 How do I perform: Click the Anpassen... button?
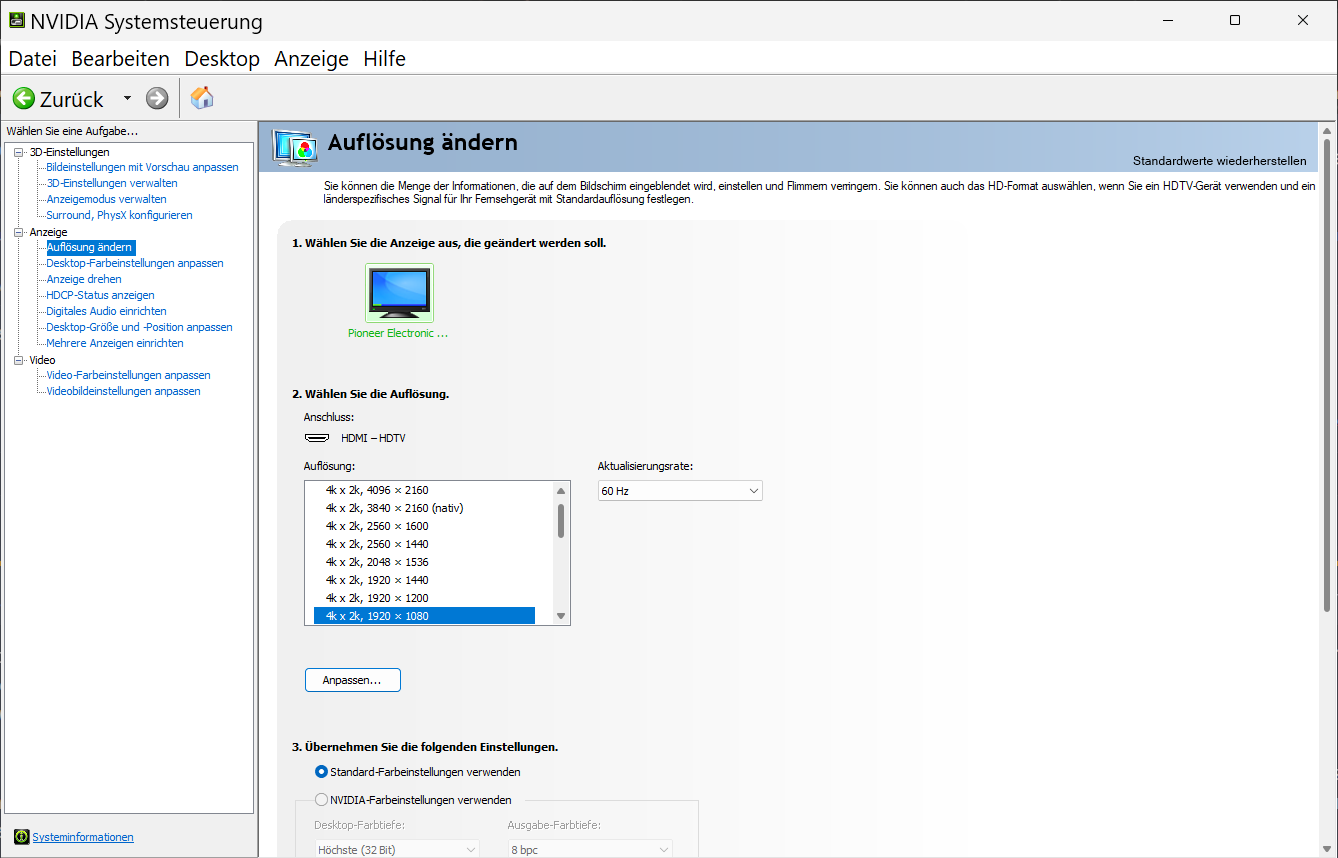tap(352, 680)
